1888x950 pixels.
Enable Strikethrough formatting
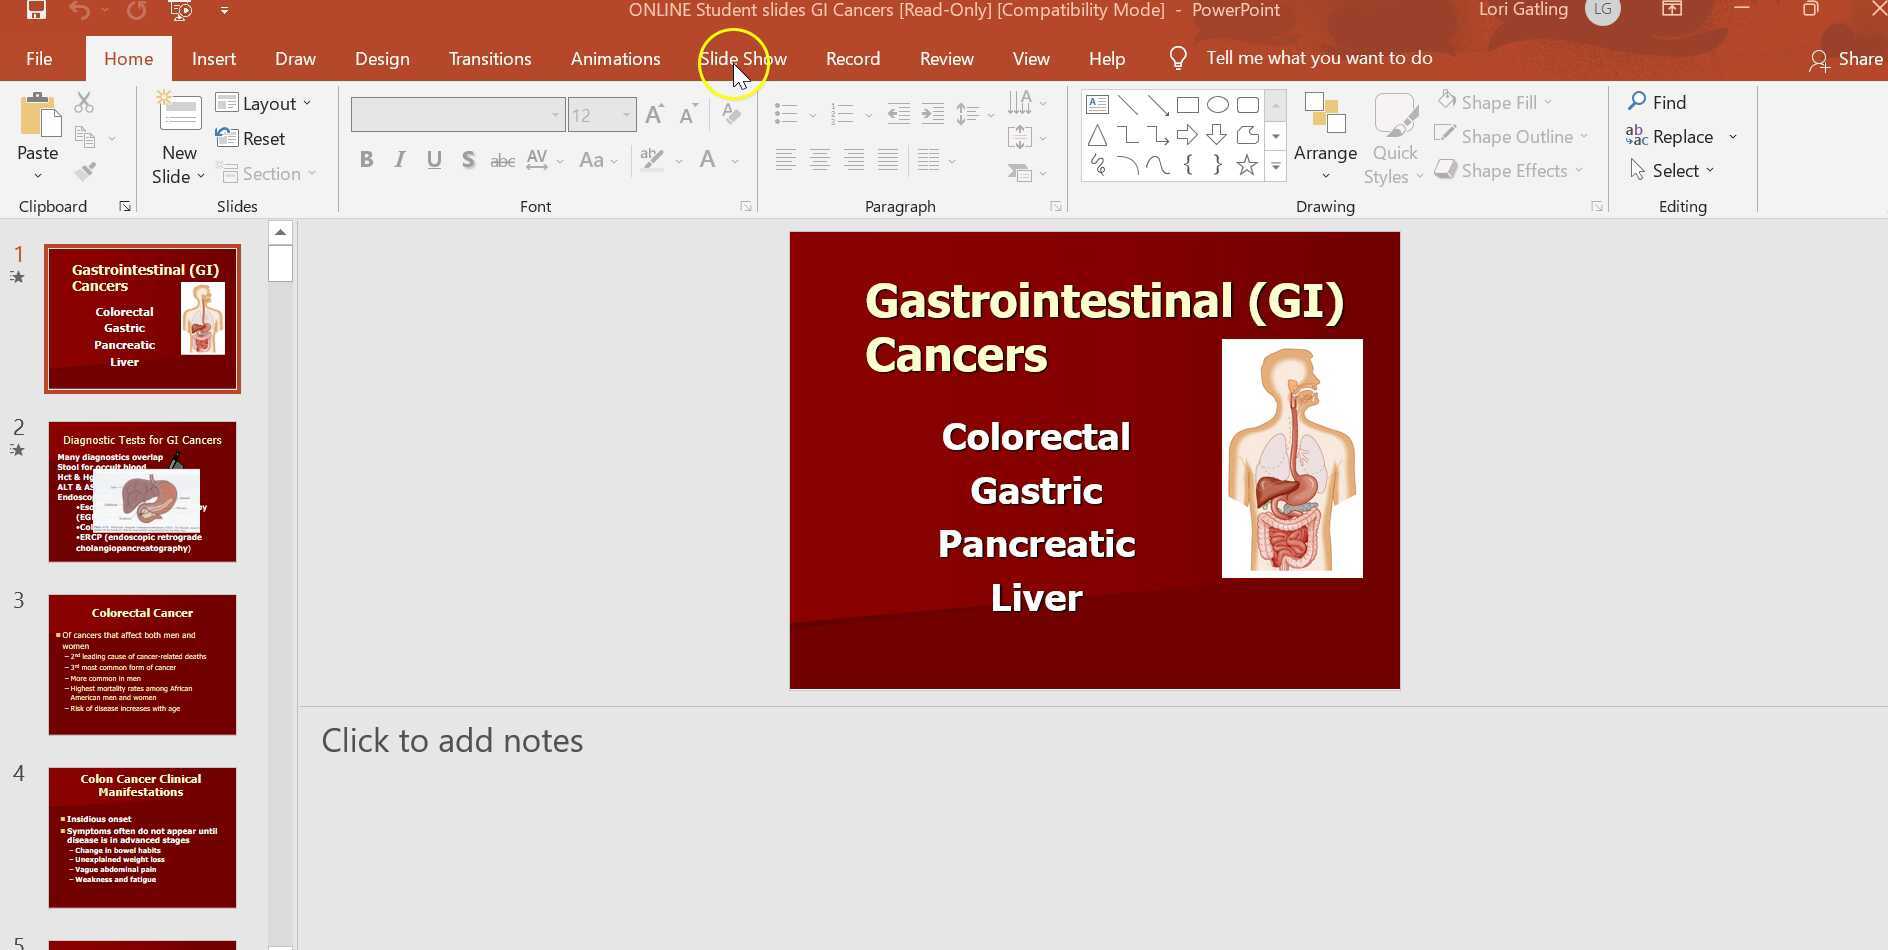tap(501, 159)
